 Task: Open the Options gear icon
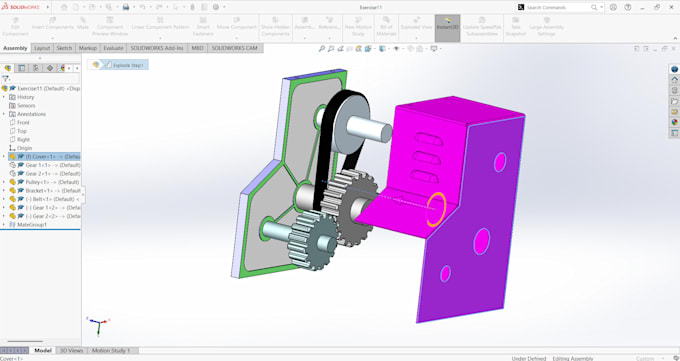point(216,7)
